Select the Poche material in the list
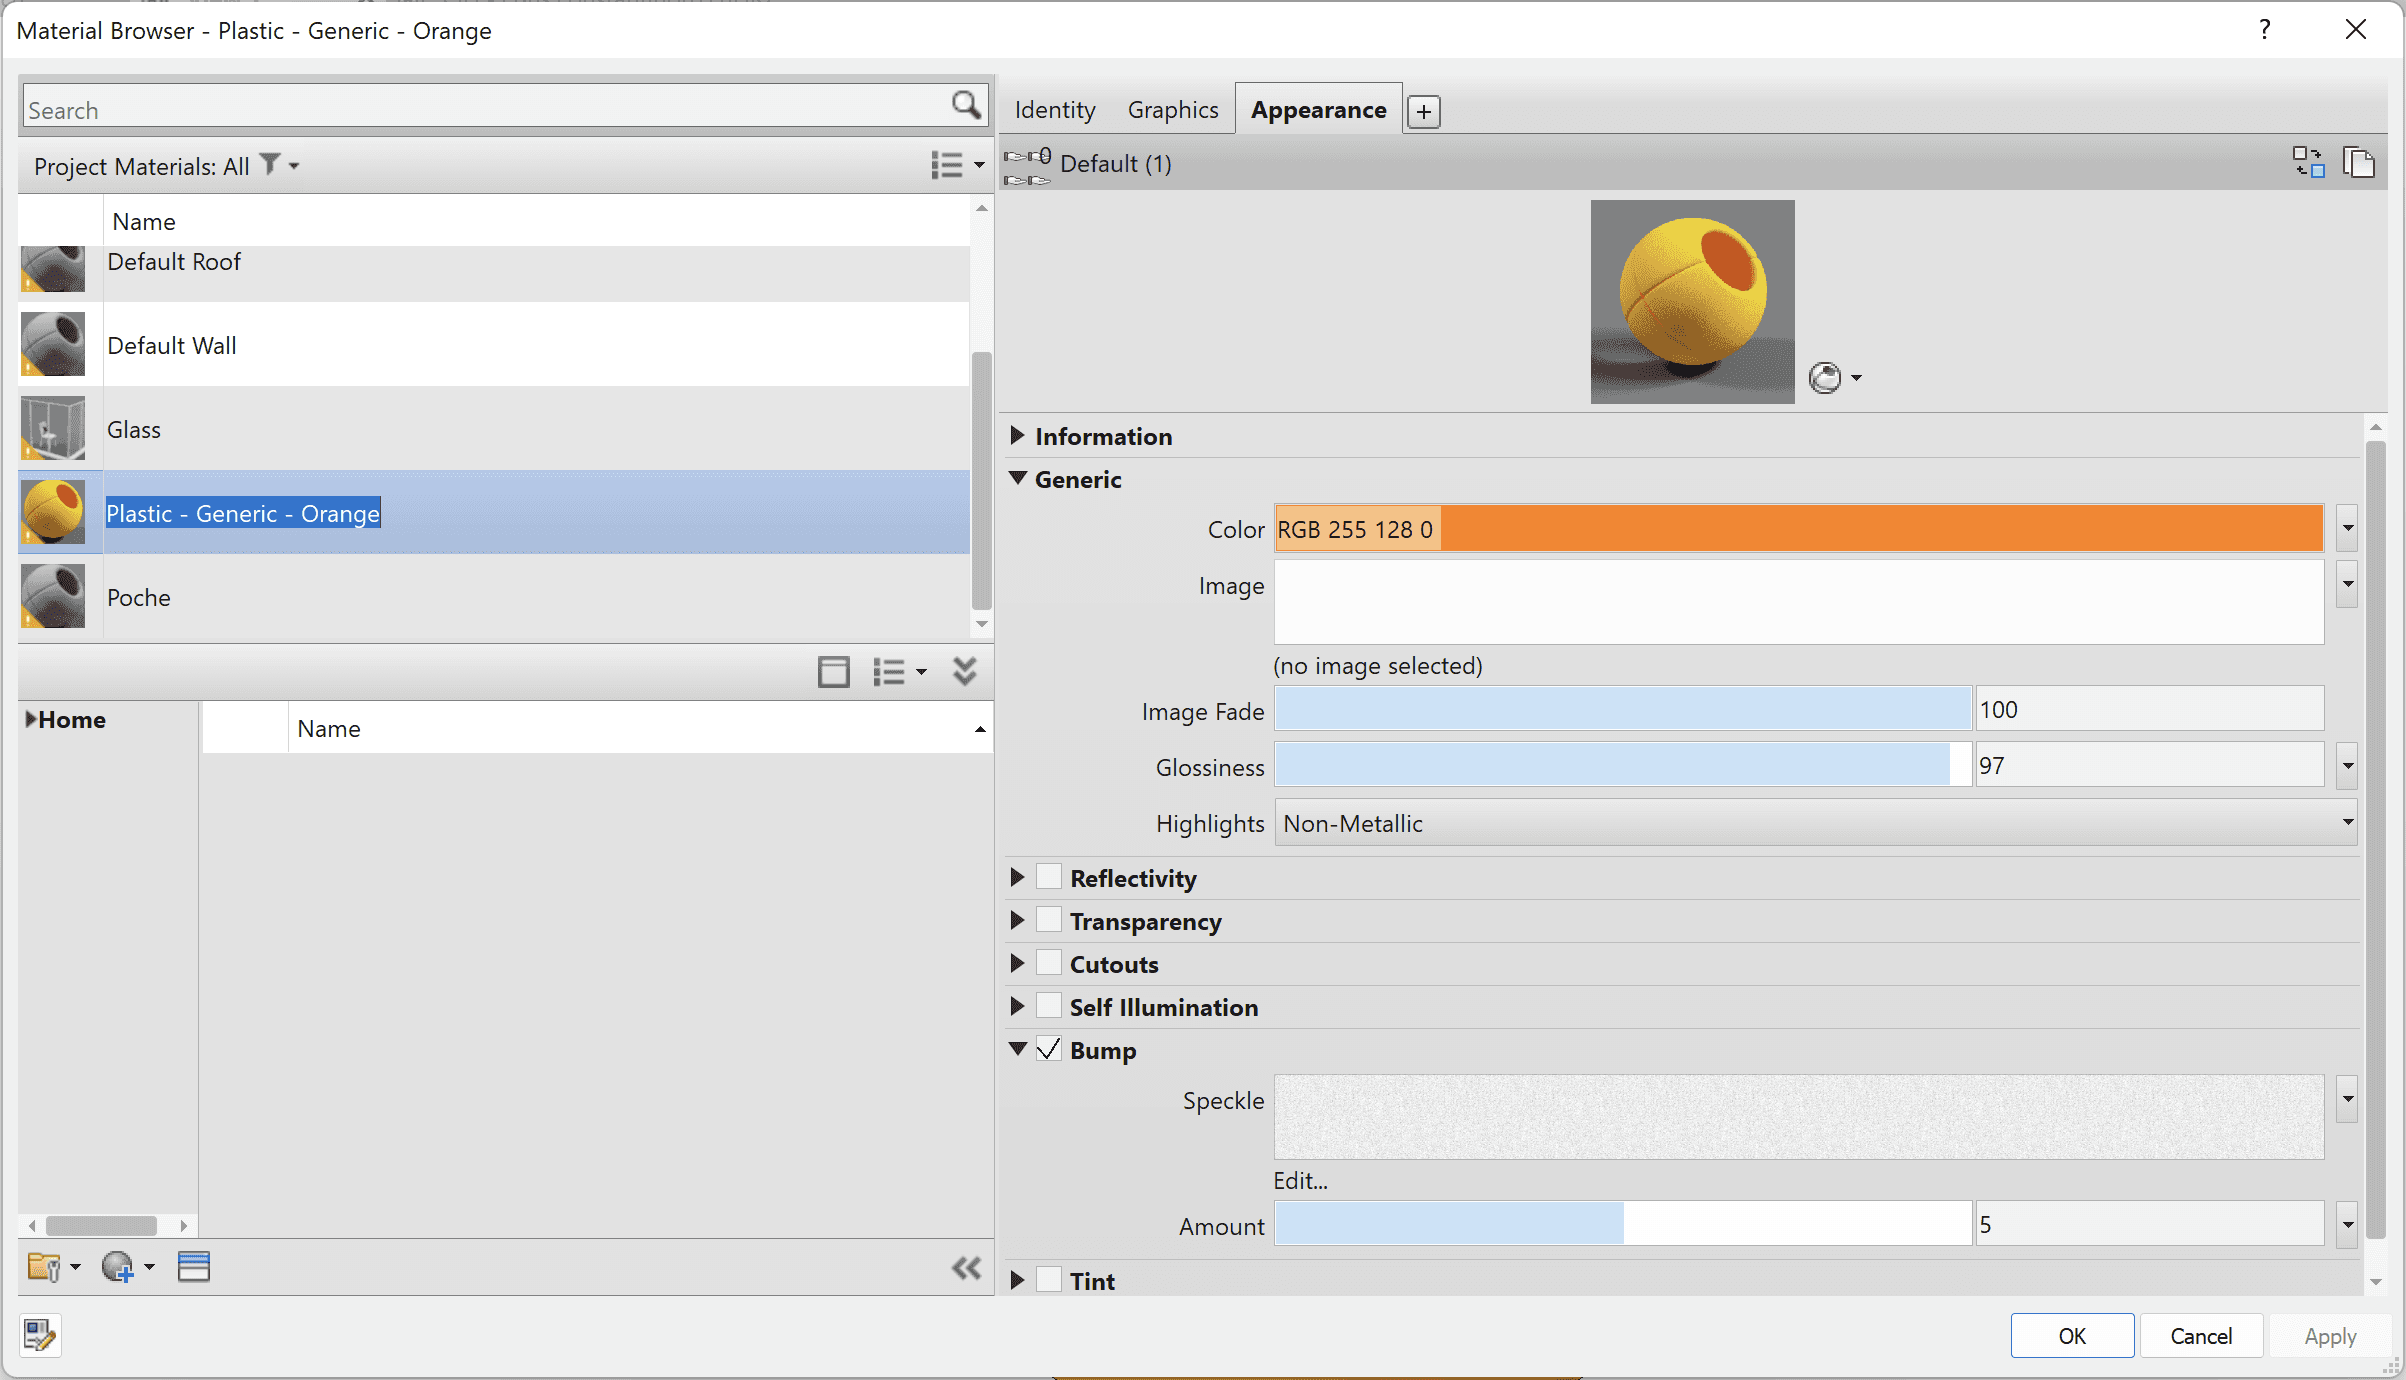The height and width of the screenshot is (1380, 2406). coord(139,597)
